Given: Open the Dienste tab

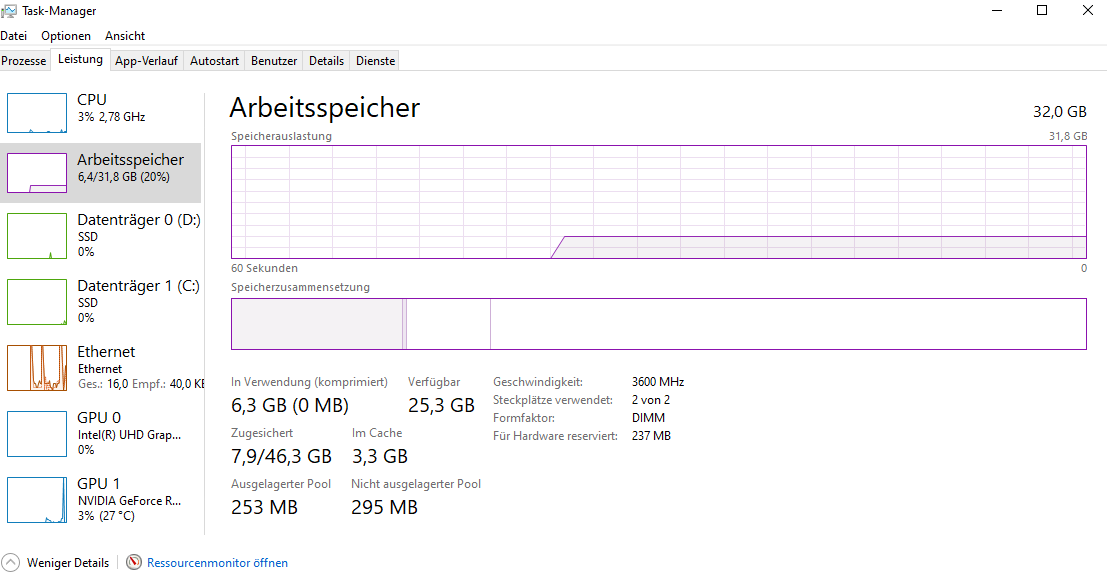Looking at the screenshot, I should click(x=376, y=61).
